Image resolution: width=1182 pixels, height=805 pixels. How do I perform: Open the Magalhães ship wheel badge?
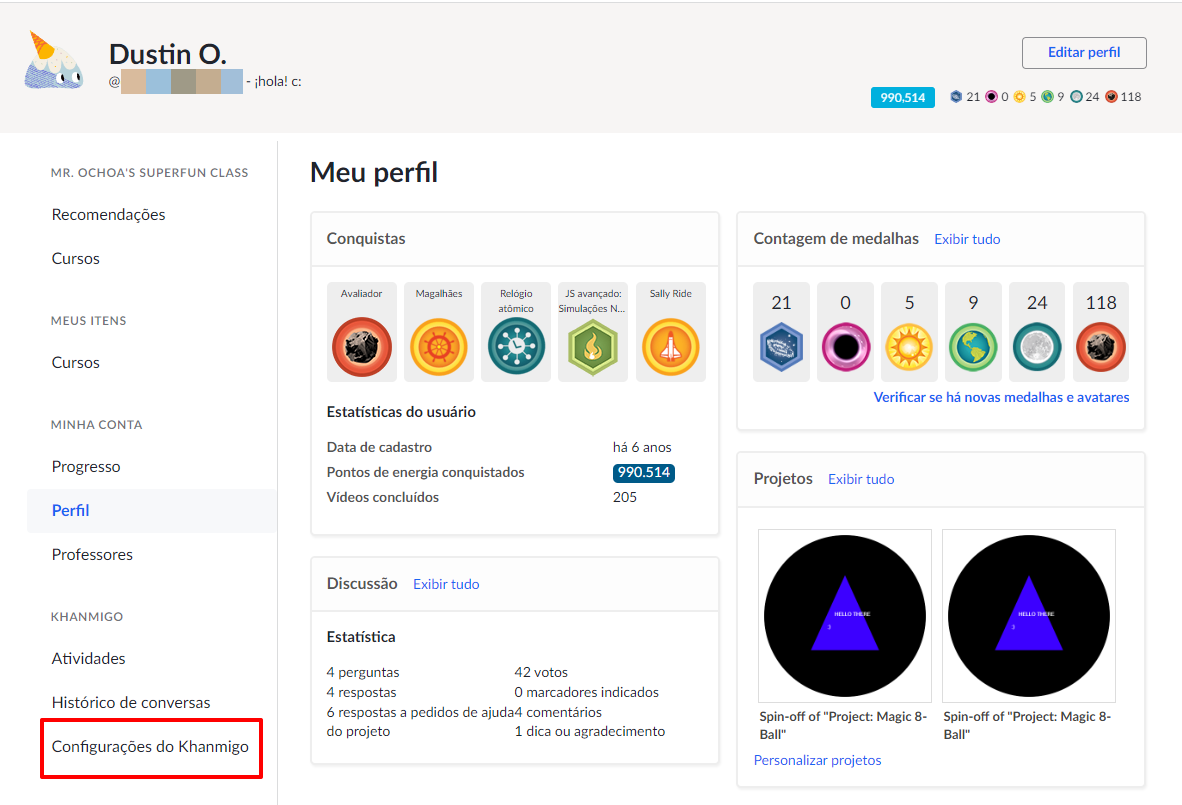coord(439,332)
